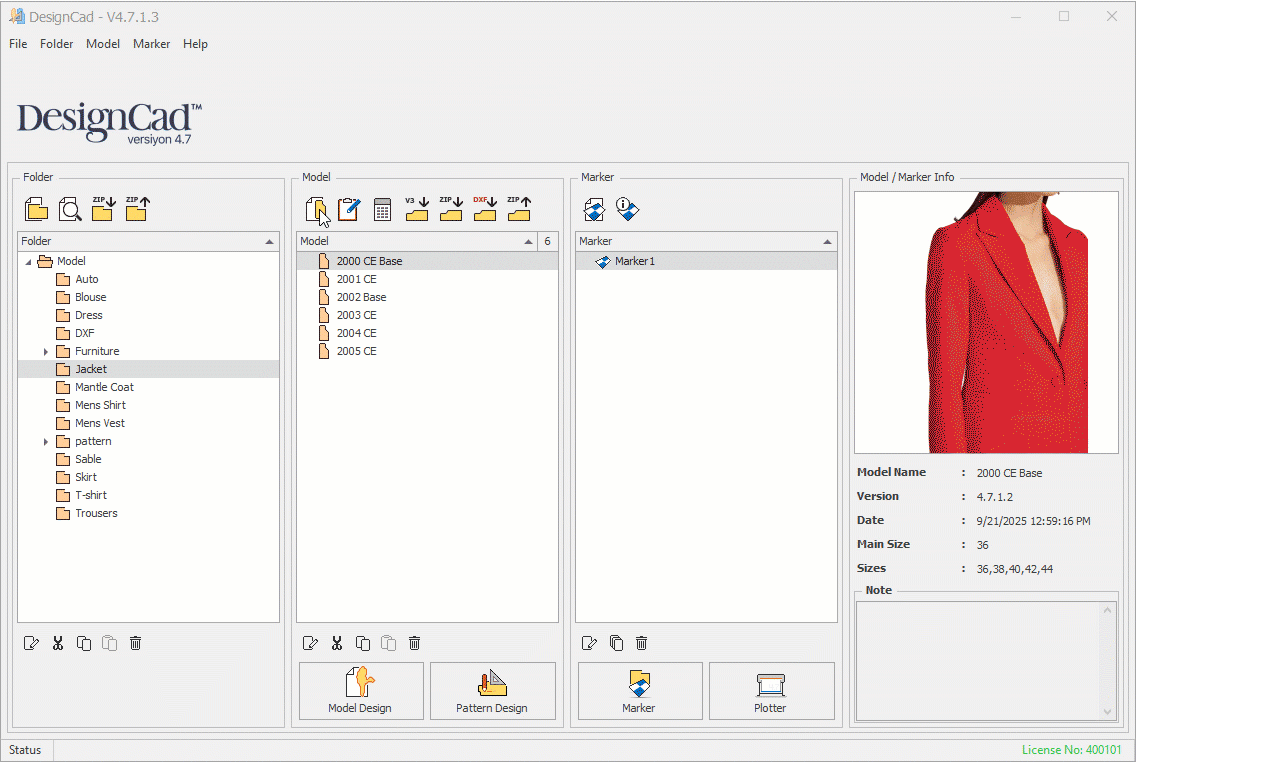Click the delete trash icon under Folder panel
1270x762 pixels.
pos(136,643)
